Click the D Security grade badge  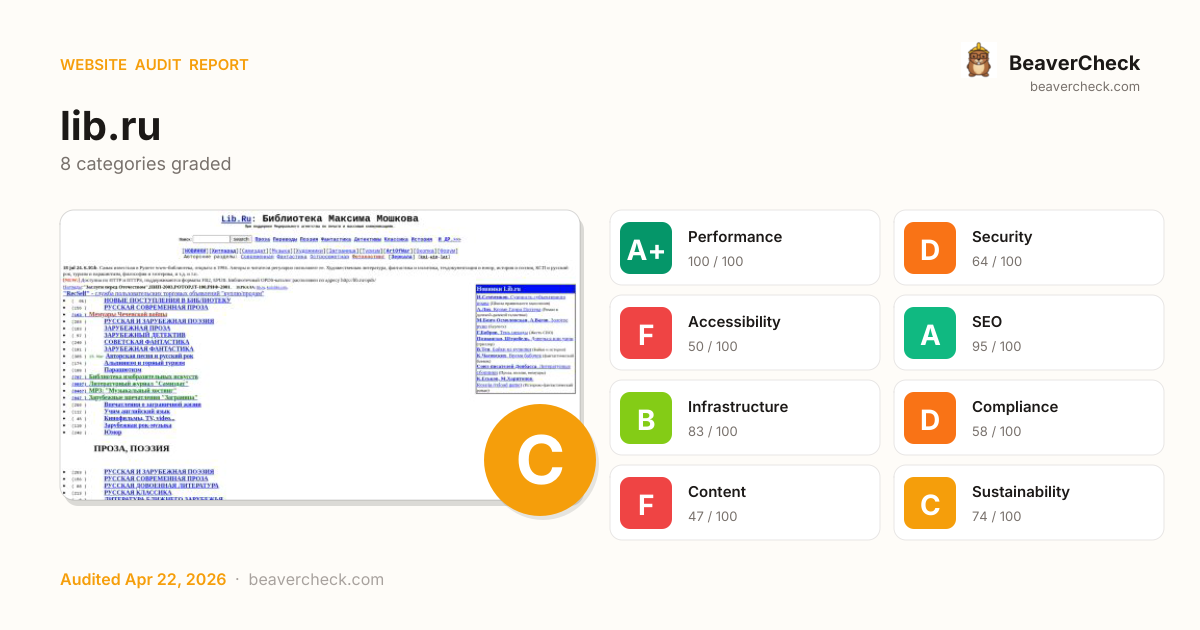(930, 248)
